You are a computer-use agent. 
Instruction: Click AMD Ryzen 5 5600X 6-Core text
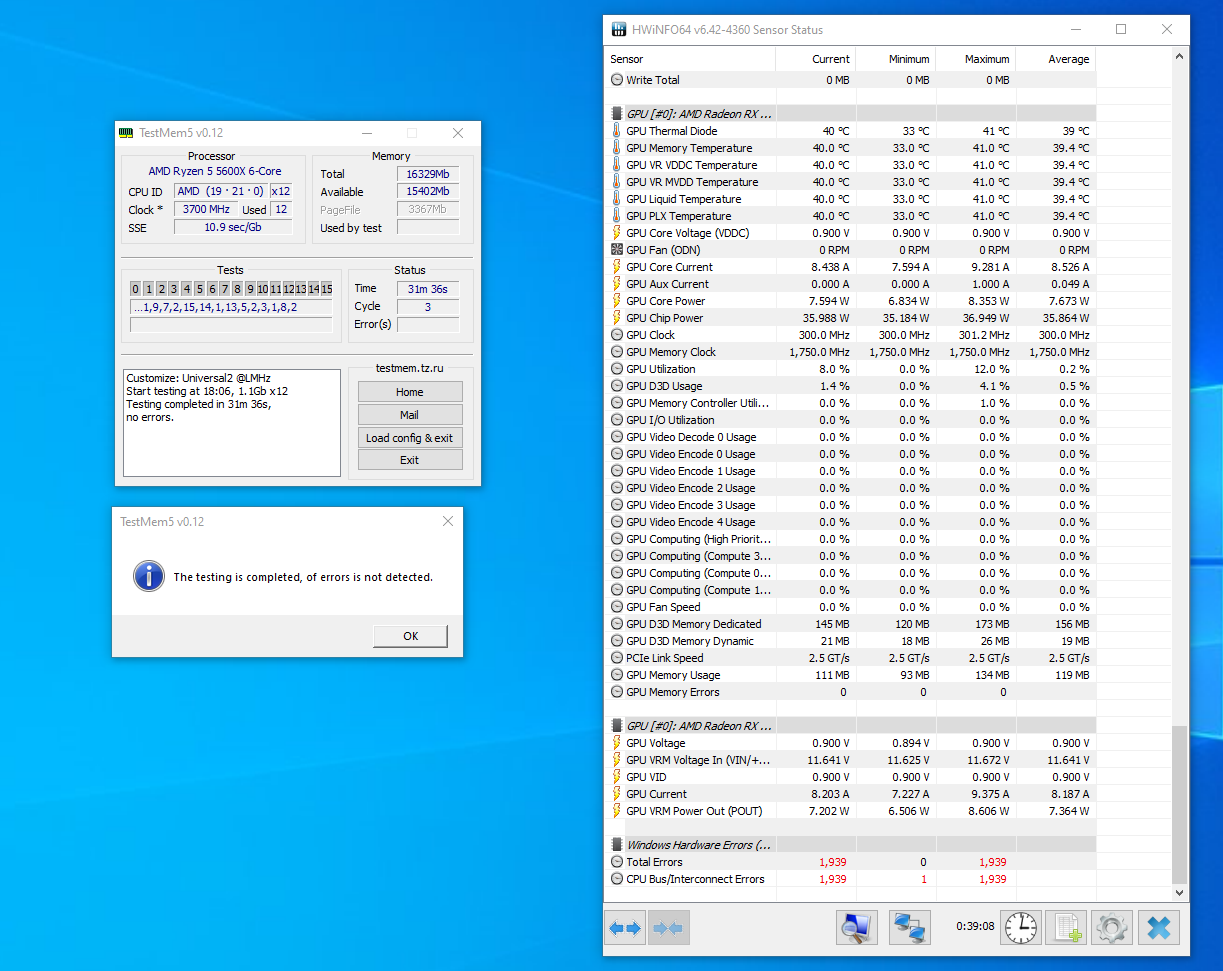tap(215, 172)
